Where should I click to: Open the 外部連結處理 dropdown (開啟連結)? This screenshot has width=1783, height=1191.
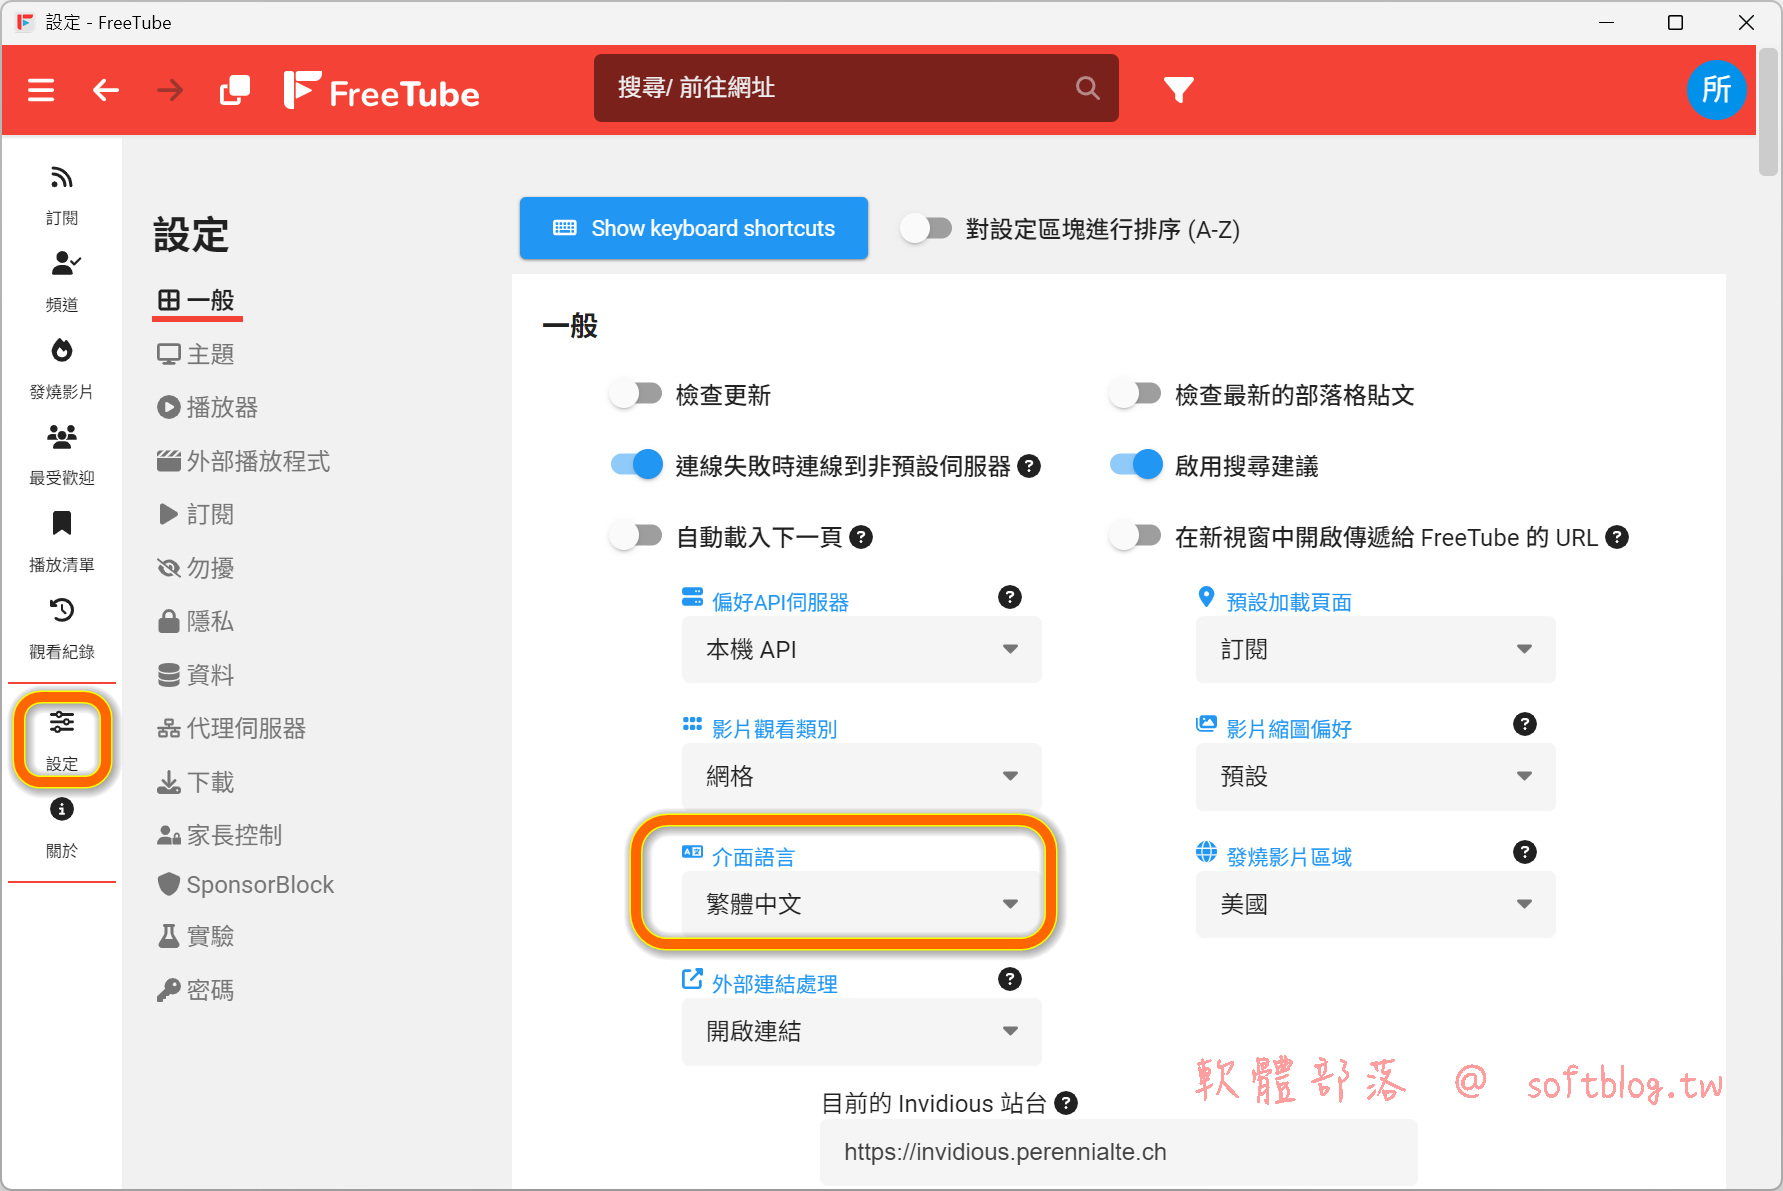(862, 1032)
